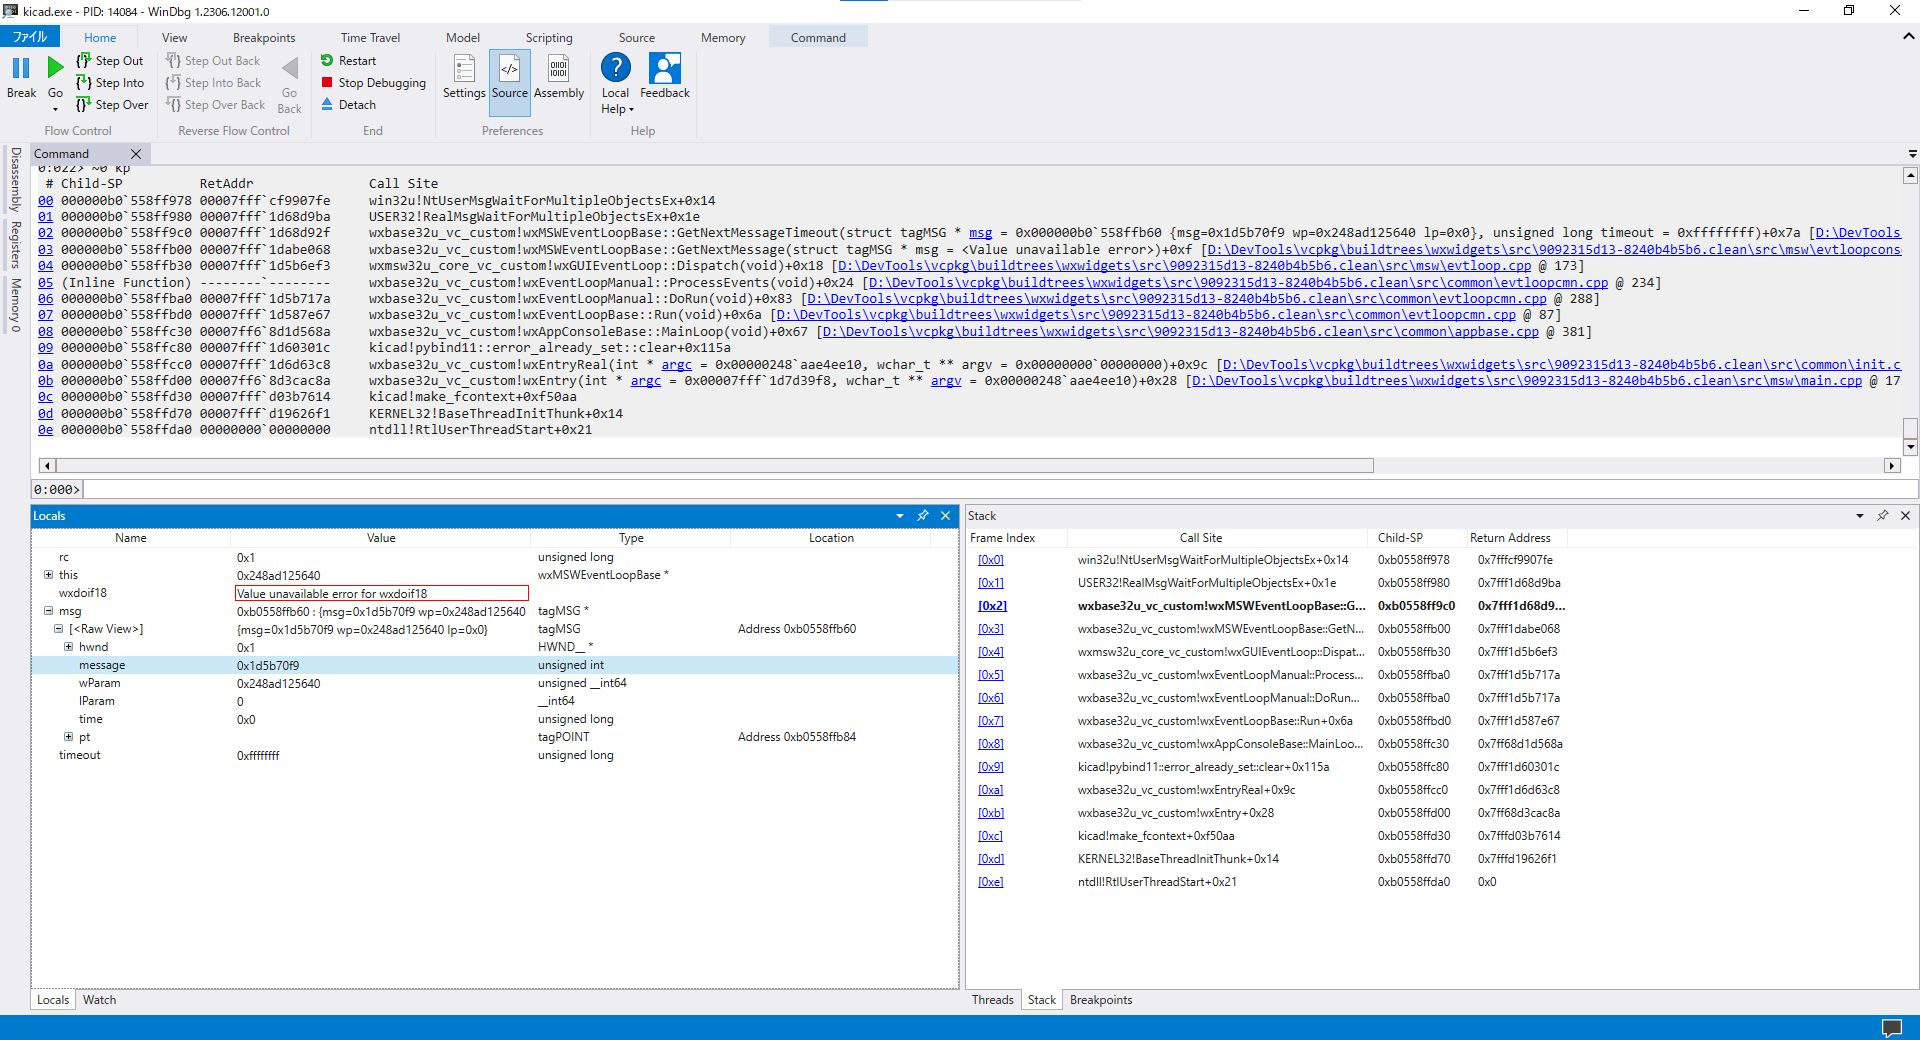The height and width of the screenshot is (1040, 1920).
Task: Click the green Go play icon
Action: (55, 68)
